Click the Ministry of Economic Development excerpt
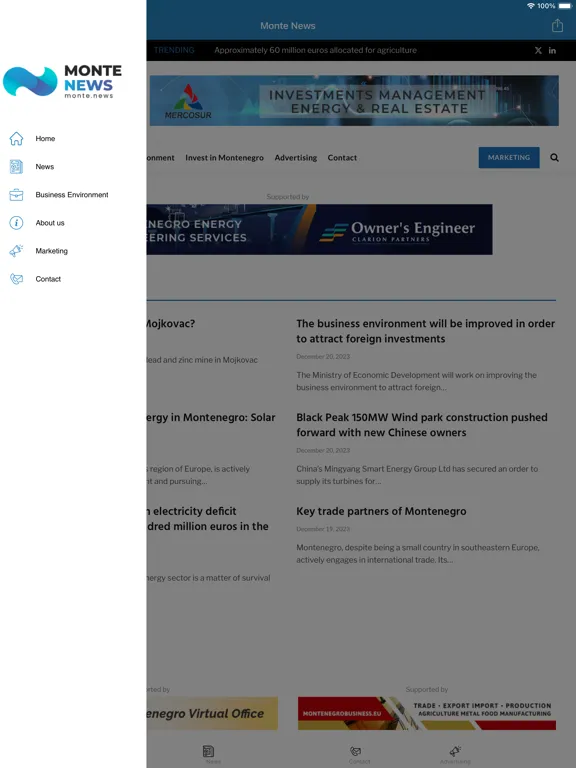The height and width of the screenshot is (768, 576). coord(416,381)
